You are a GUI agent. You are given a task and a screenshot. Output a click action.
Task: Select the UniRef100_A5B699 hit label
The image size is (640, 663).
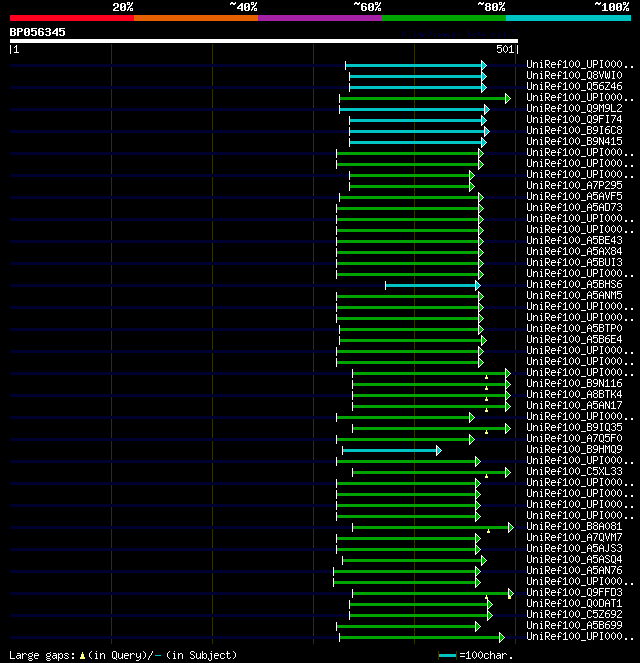(574, 625)
